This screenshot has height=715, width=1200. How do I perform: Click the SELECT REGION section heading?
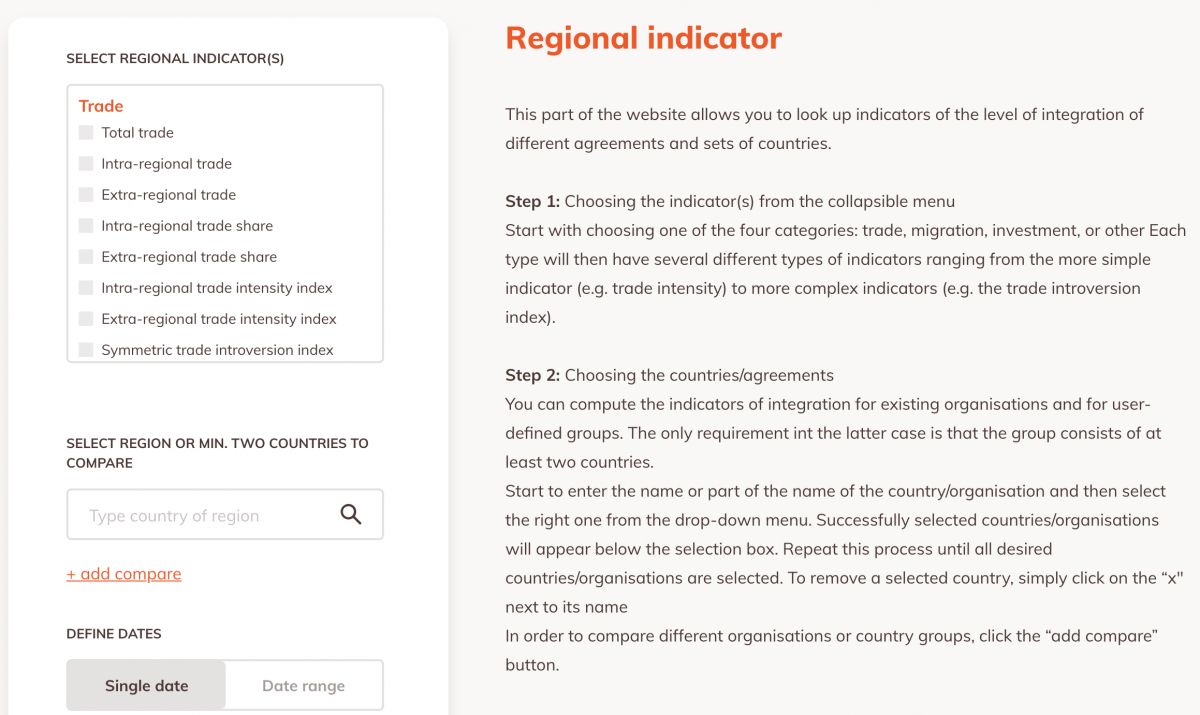[x=217, y=452]
